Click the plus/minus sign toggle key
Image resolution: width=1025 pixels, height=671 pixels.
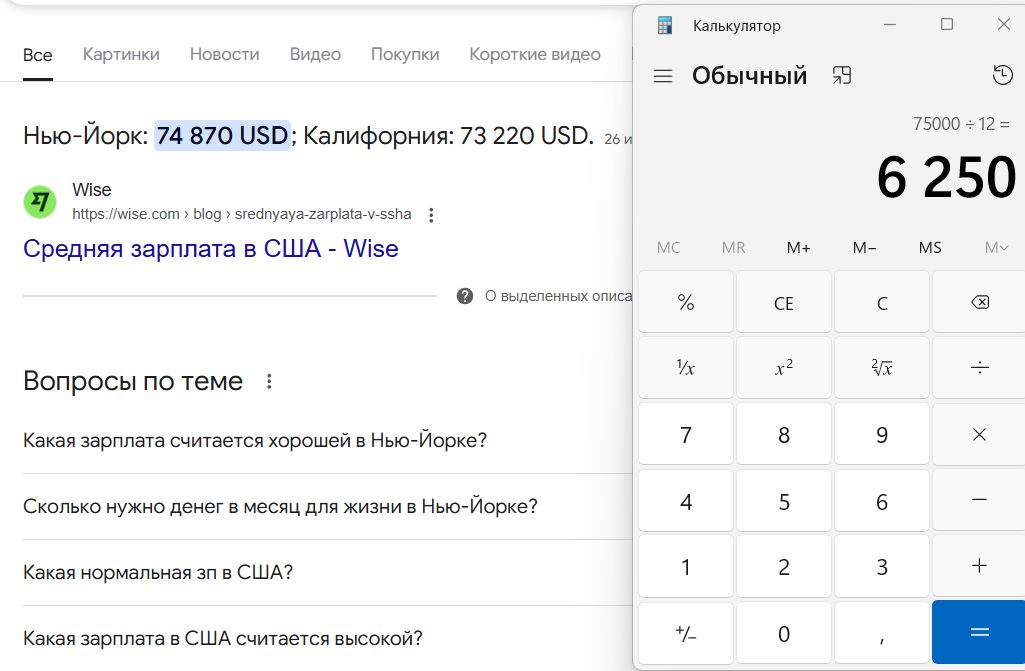click(686, 632)
